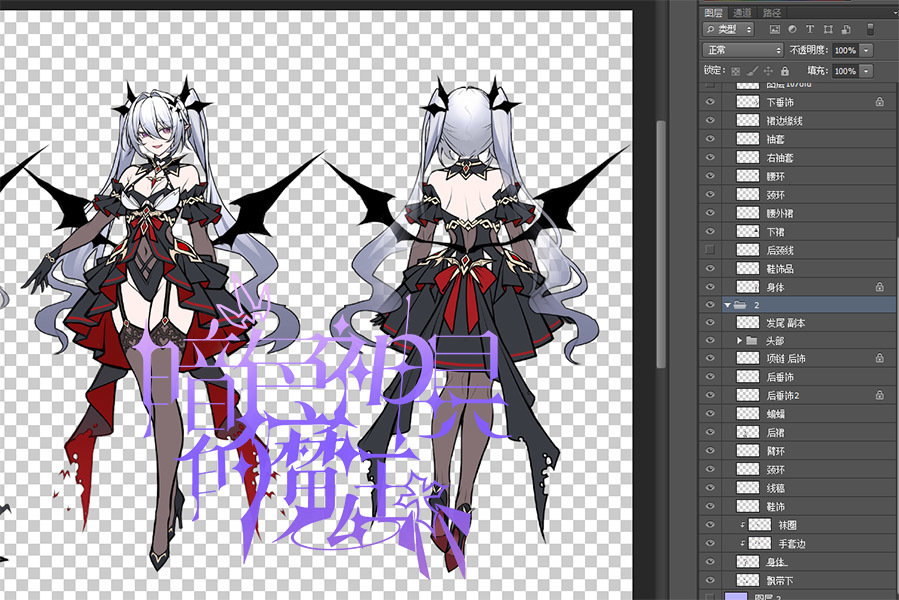899x600 pixels.
Task: Switch to the 路径 tab
Action: pos(772,12)
